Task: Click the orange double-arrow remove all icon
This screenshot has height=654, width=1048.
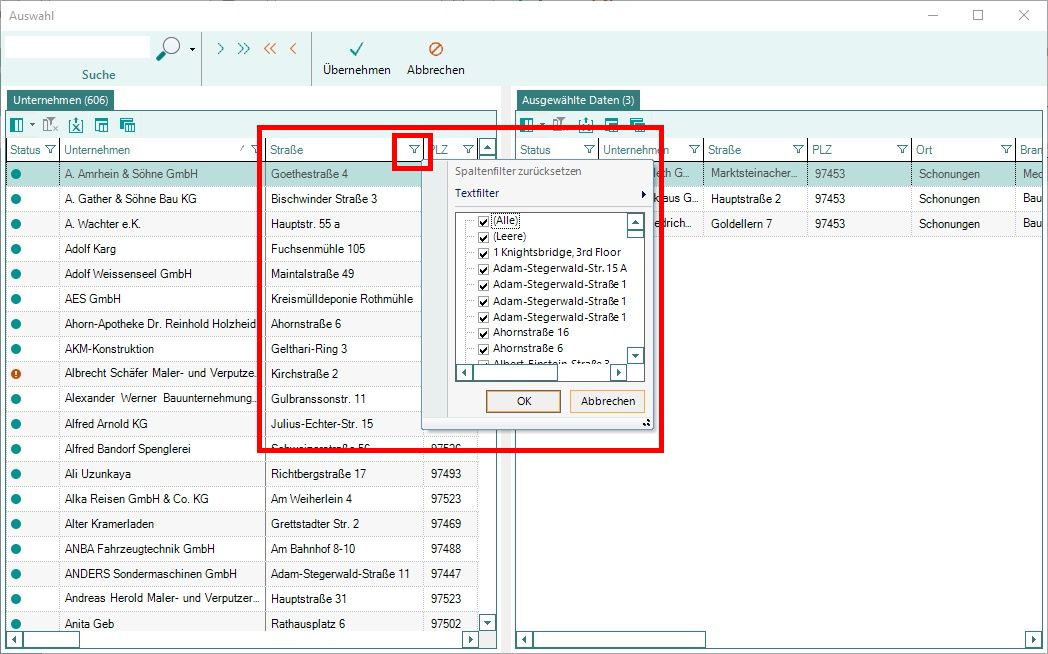Action: point(269,48)
